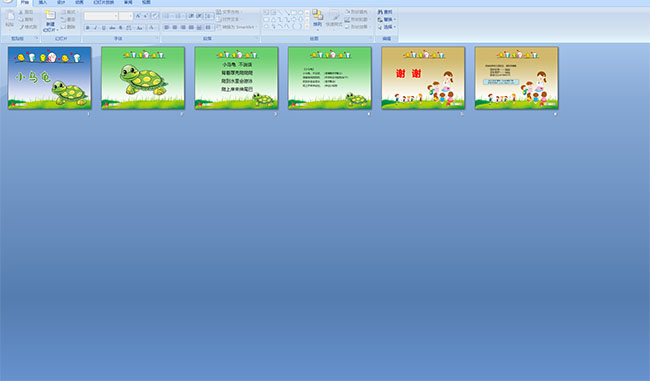Toggle Bold formatting button
Viewport: 650px width, 381px height.
point(87,28)
